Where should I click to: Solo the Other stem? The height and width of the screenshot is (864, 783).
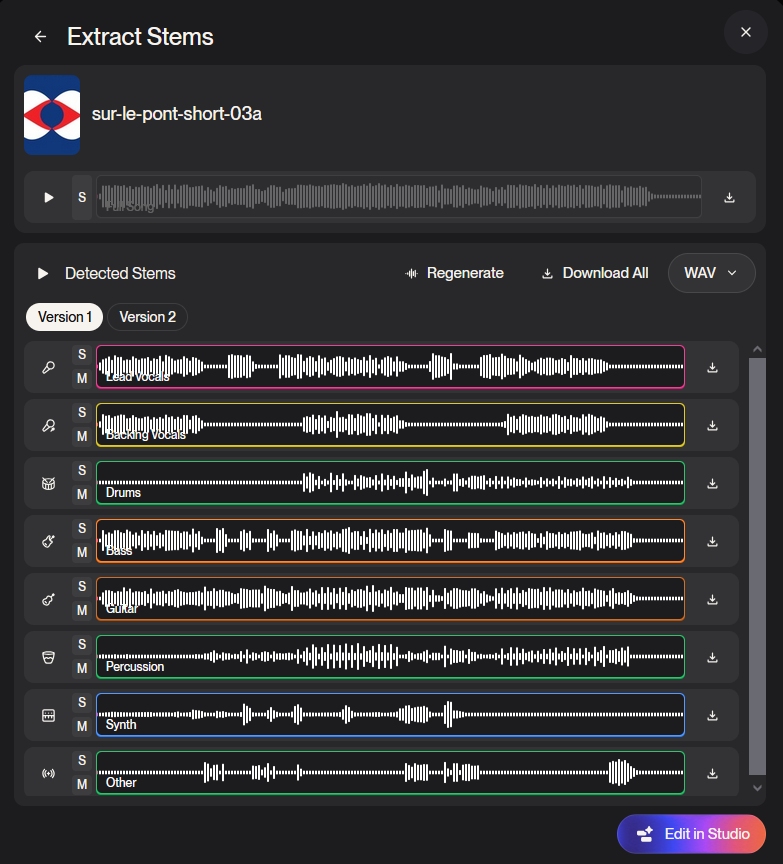(x=82, y=760)
